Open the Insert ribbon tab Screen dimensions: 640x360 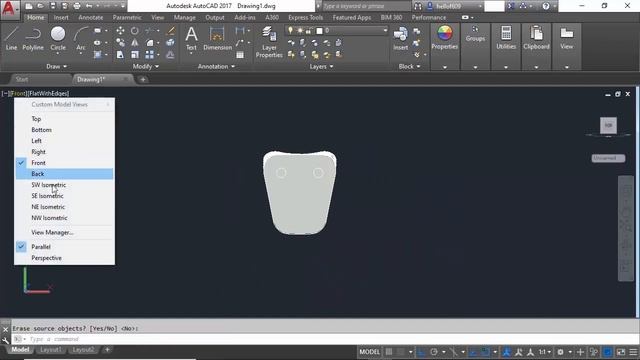click(61, 18)
